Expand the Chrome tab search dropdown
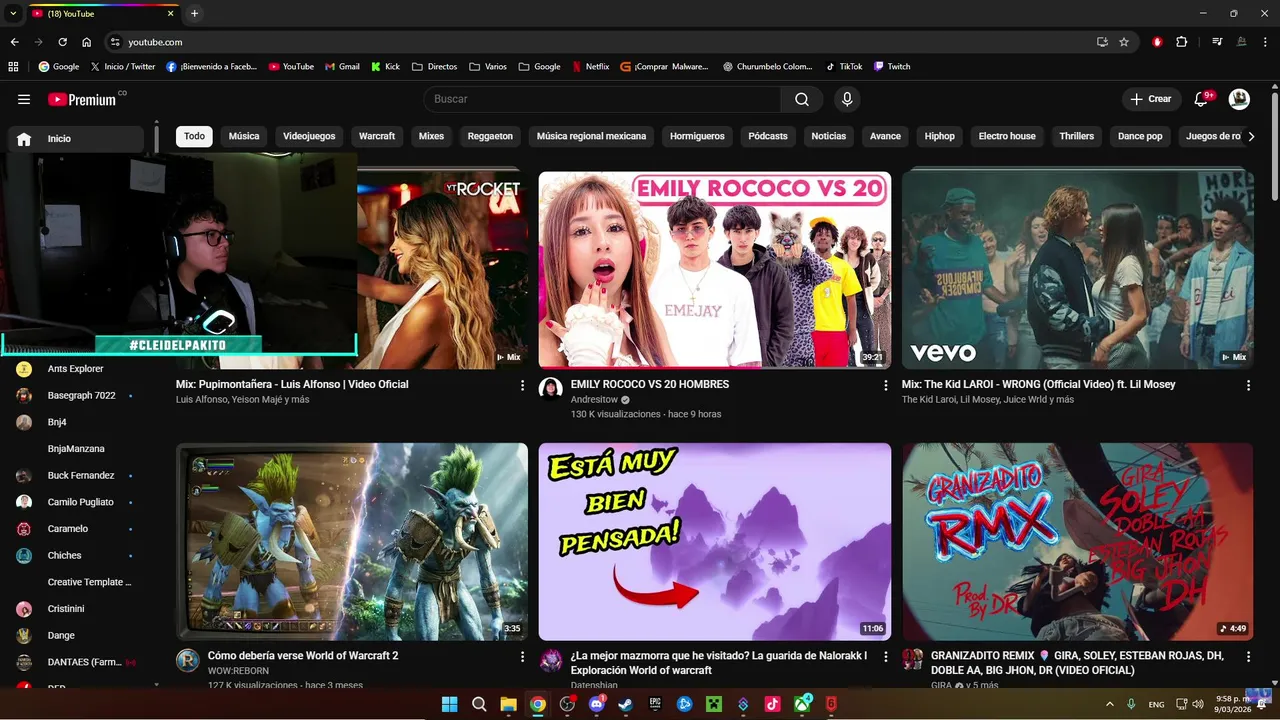1280x720 pixels. tap(13, 13)
